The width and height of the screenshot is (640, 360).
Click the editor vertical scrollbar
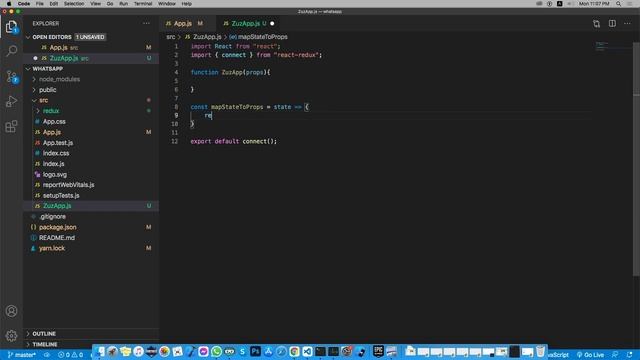pyautogui.click(x=636, y=159)
